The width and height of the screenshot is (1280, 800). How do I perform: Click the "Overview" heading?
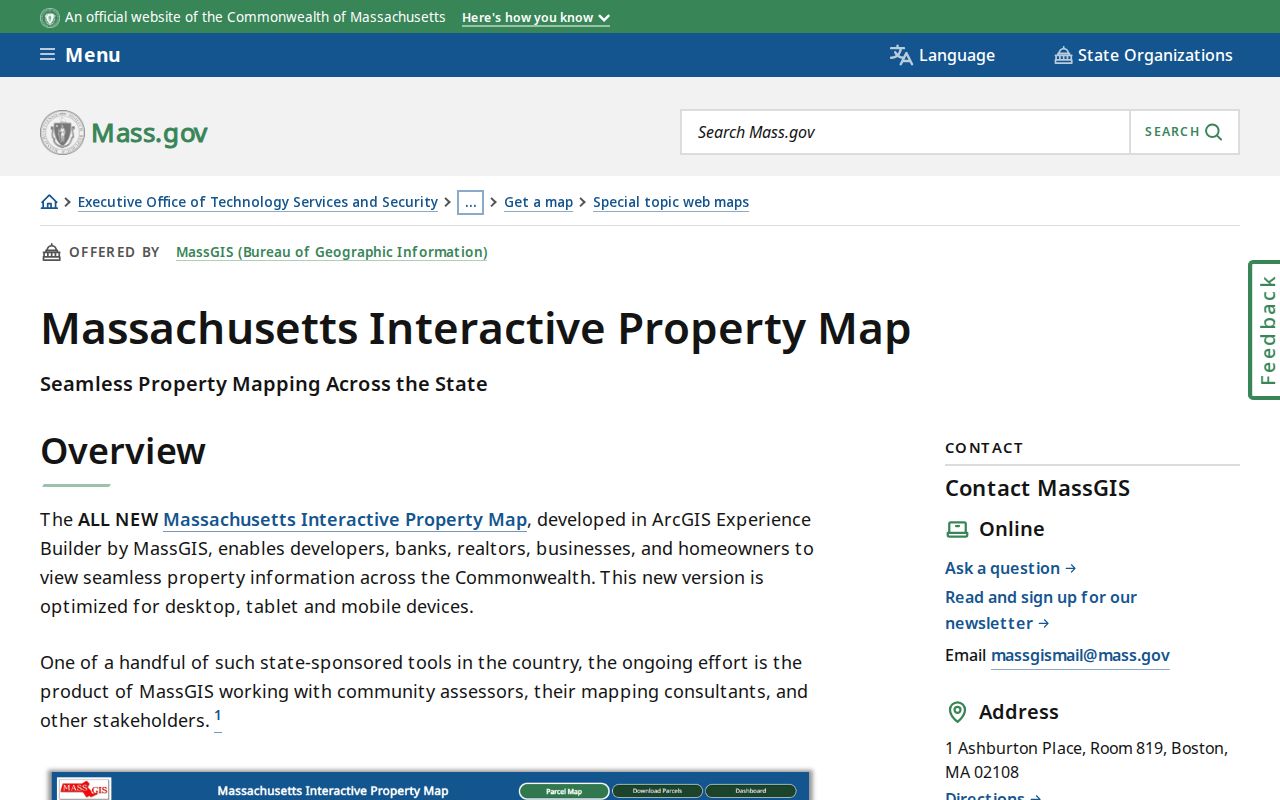[123, 451]
